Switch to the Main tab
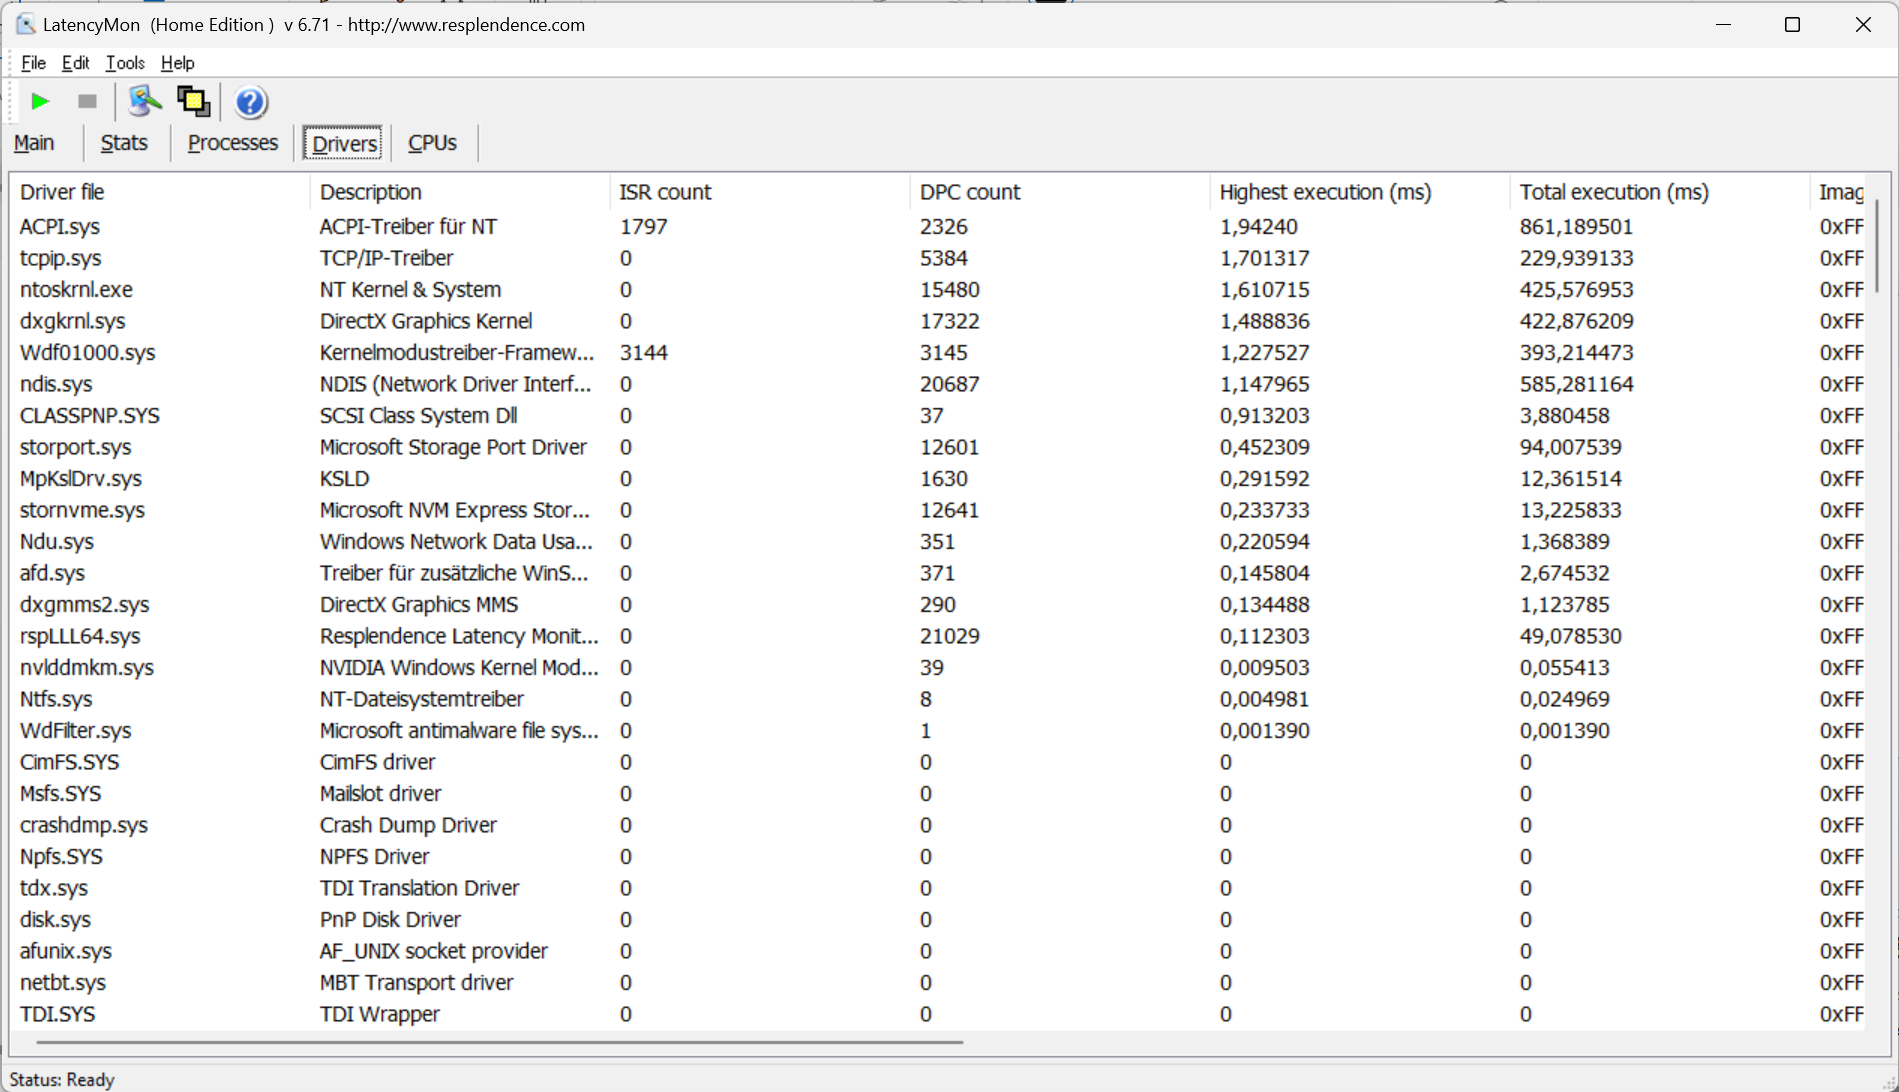This screenshot has height=1092, width=1899. pyautogui.click(x=34, y=143)
